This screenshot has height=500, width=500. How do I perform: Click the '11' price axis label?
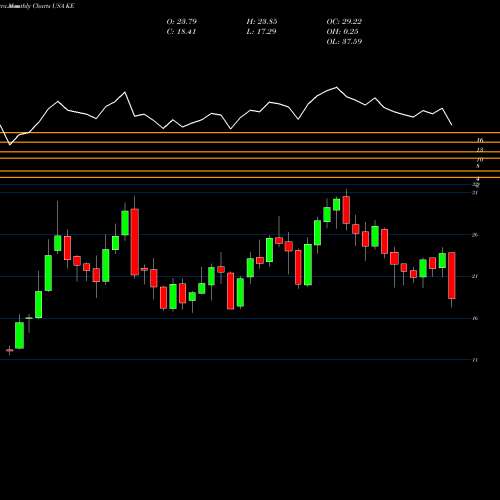475,360
